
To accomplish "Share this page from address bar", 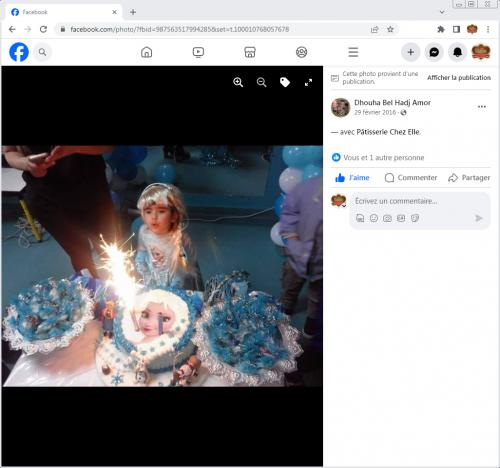I will coord(375,29).
